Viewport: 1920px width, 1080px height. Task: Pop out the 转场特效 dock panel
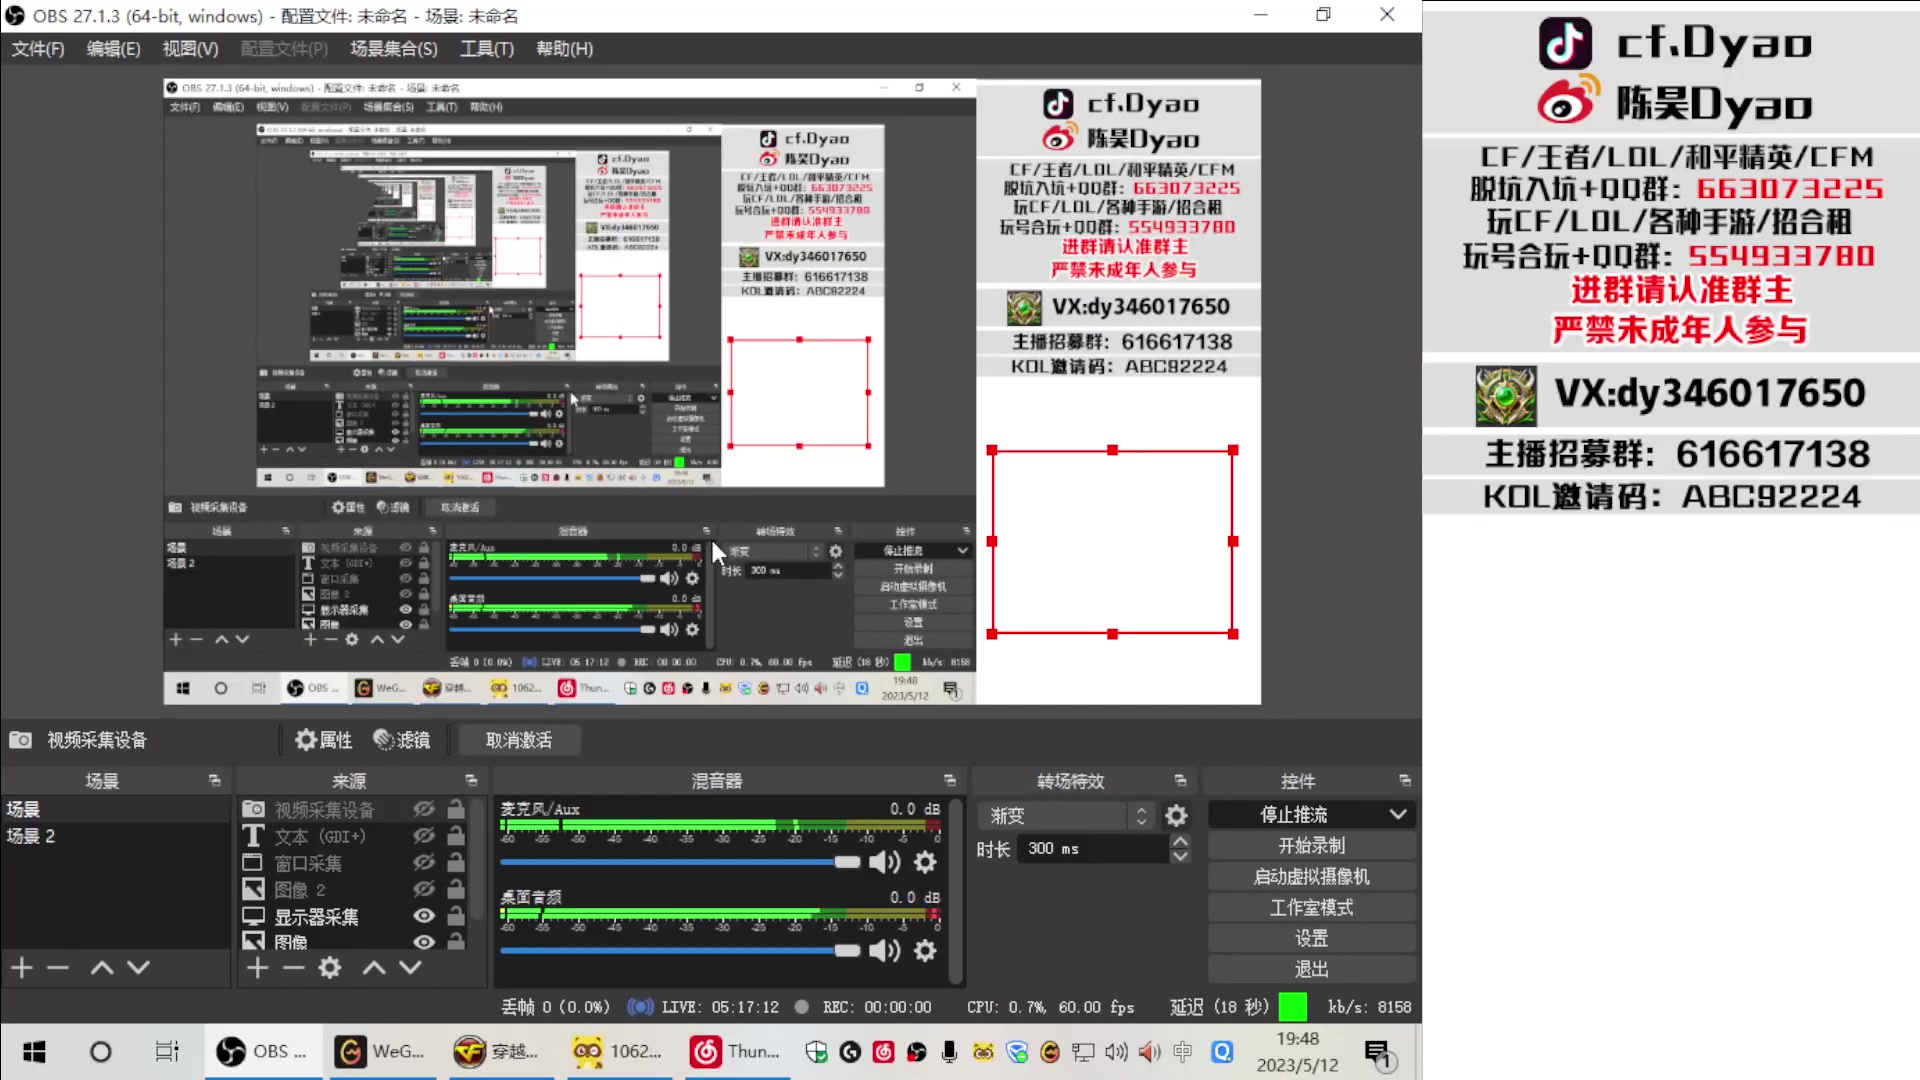click(x=1180, y=780)
